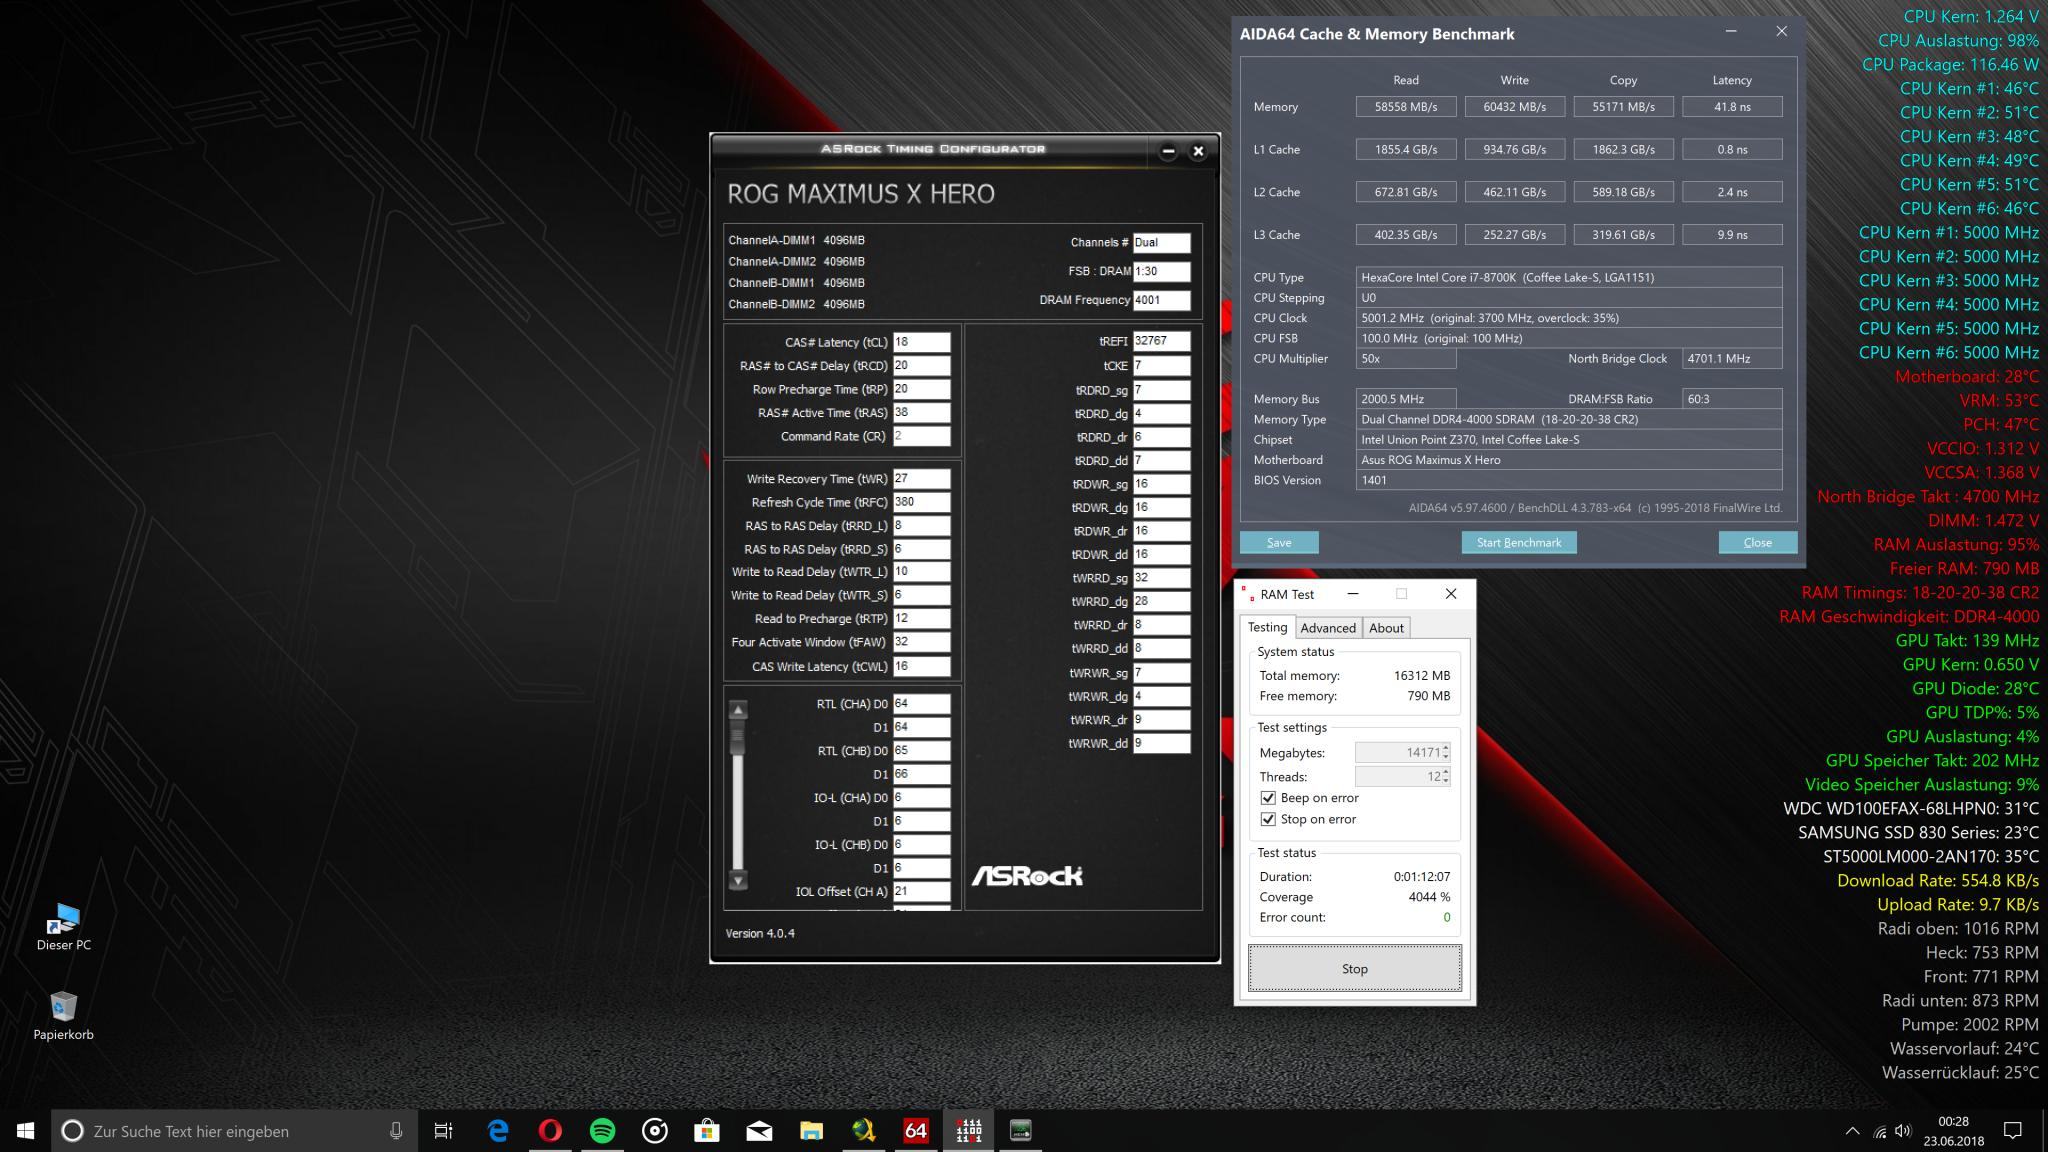Select the Dieser PC desktop icon

63,927
